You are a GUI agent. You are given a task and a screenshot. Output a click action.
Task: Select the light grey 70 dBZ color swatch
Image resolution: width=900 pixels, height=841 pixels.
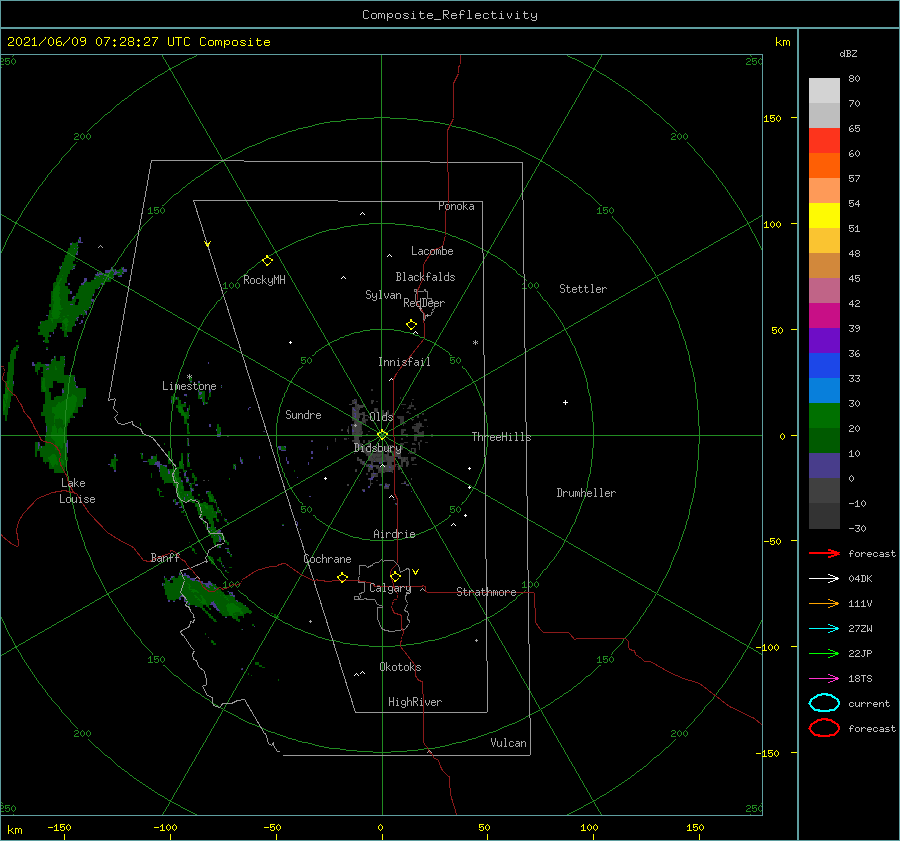(824, 91)
